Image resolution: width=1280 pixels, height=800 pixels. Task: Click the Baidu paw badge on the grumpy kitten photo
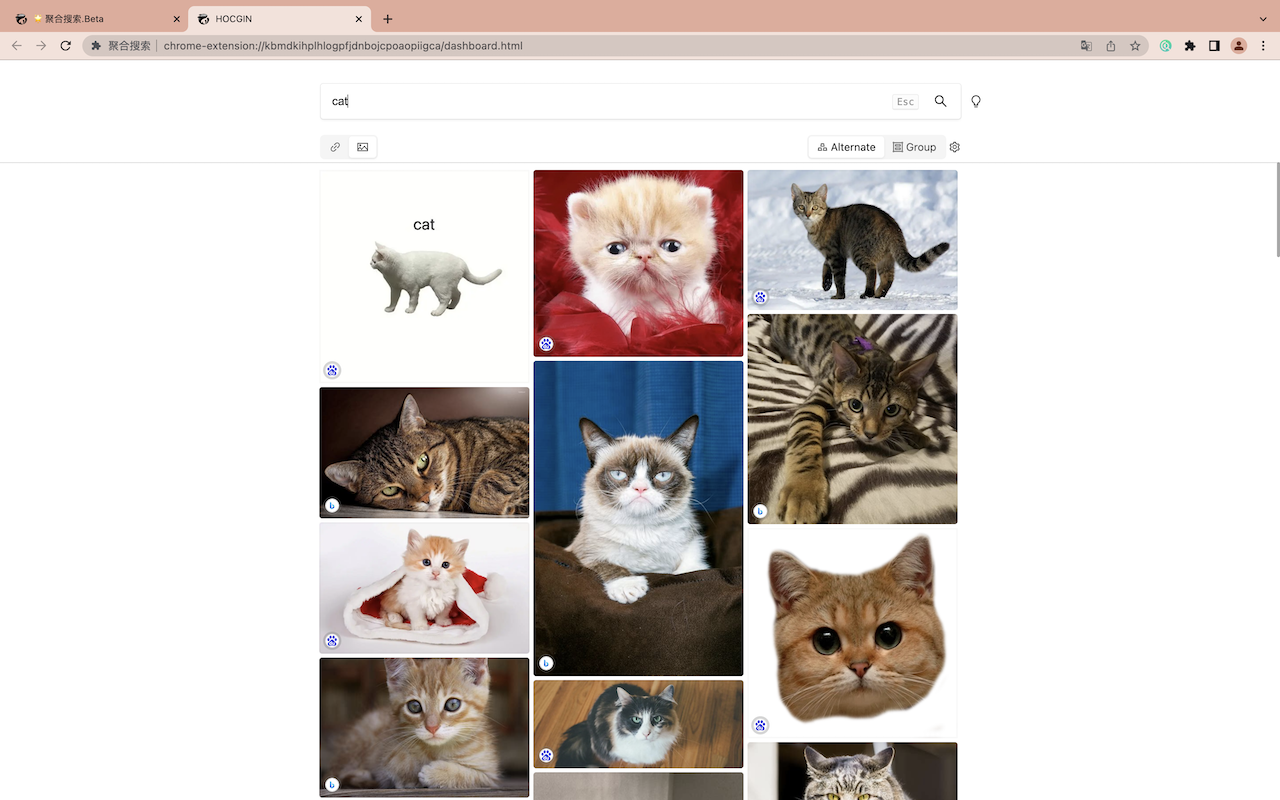pyautogui.click(x=546, y=343)
